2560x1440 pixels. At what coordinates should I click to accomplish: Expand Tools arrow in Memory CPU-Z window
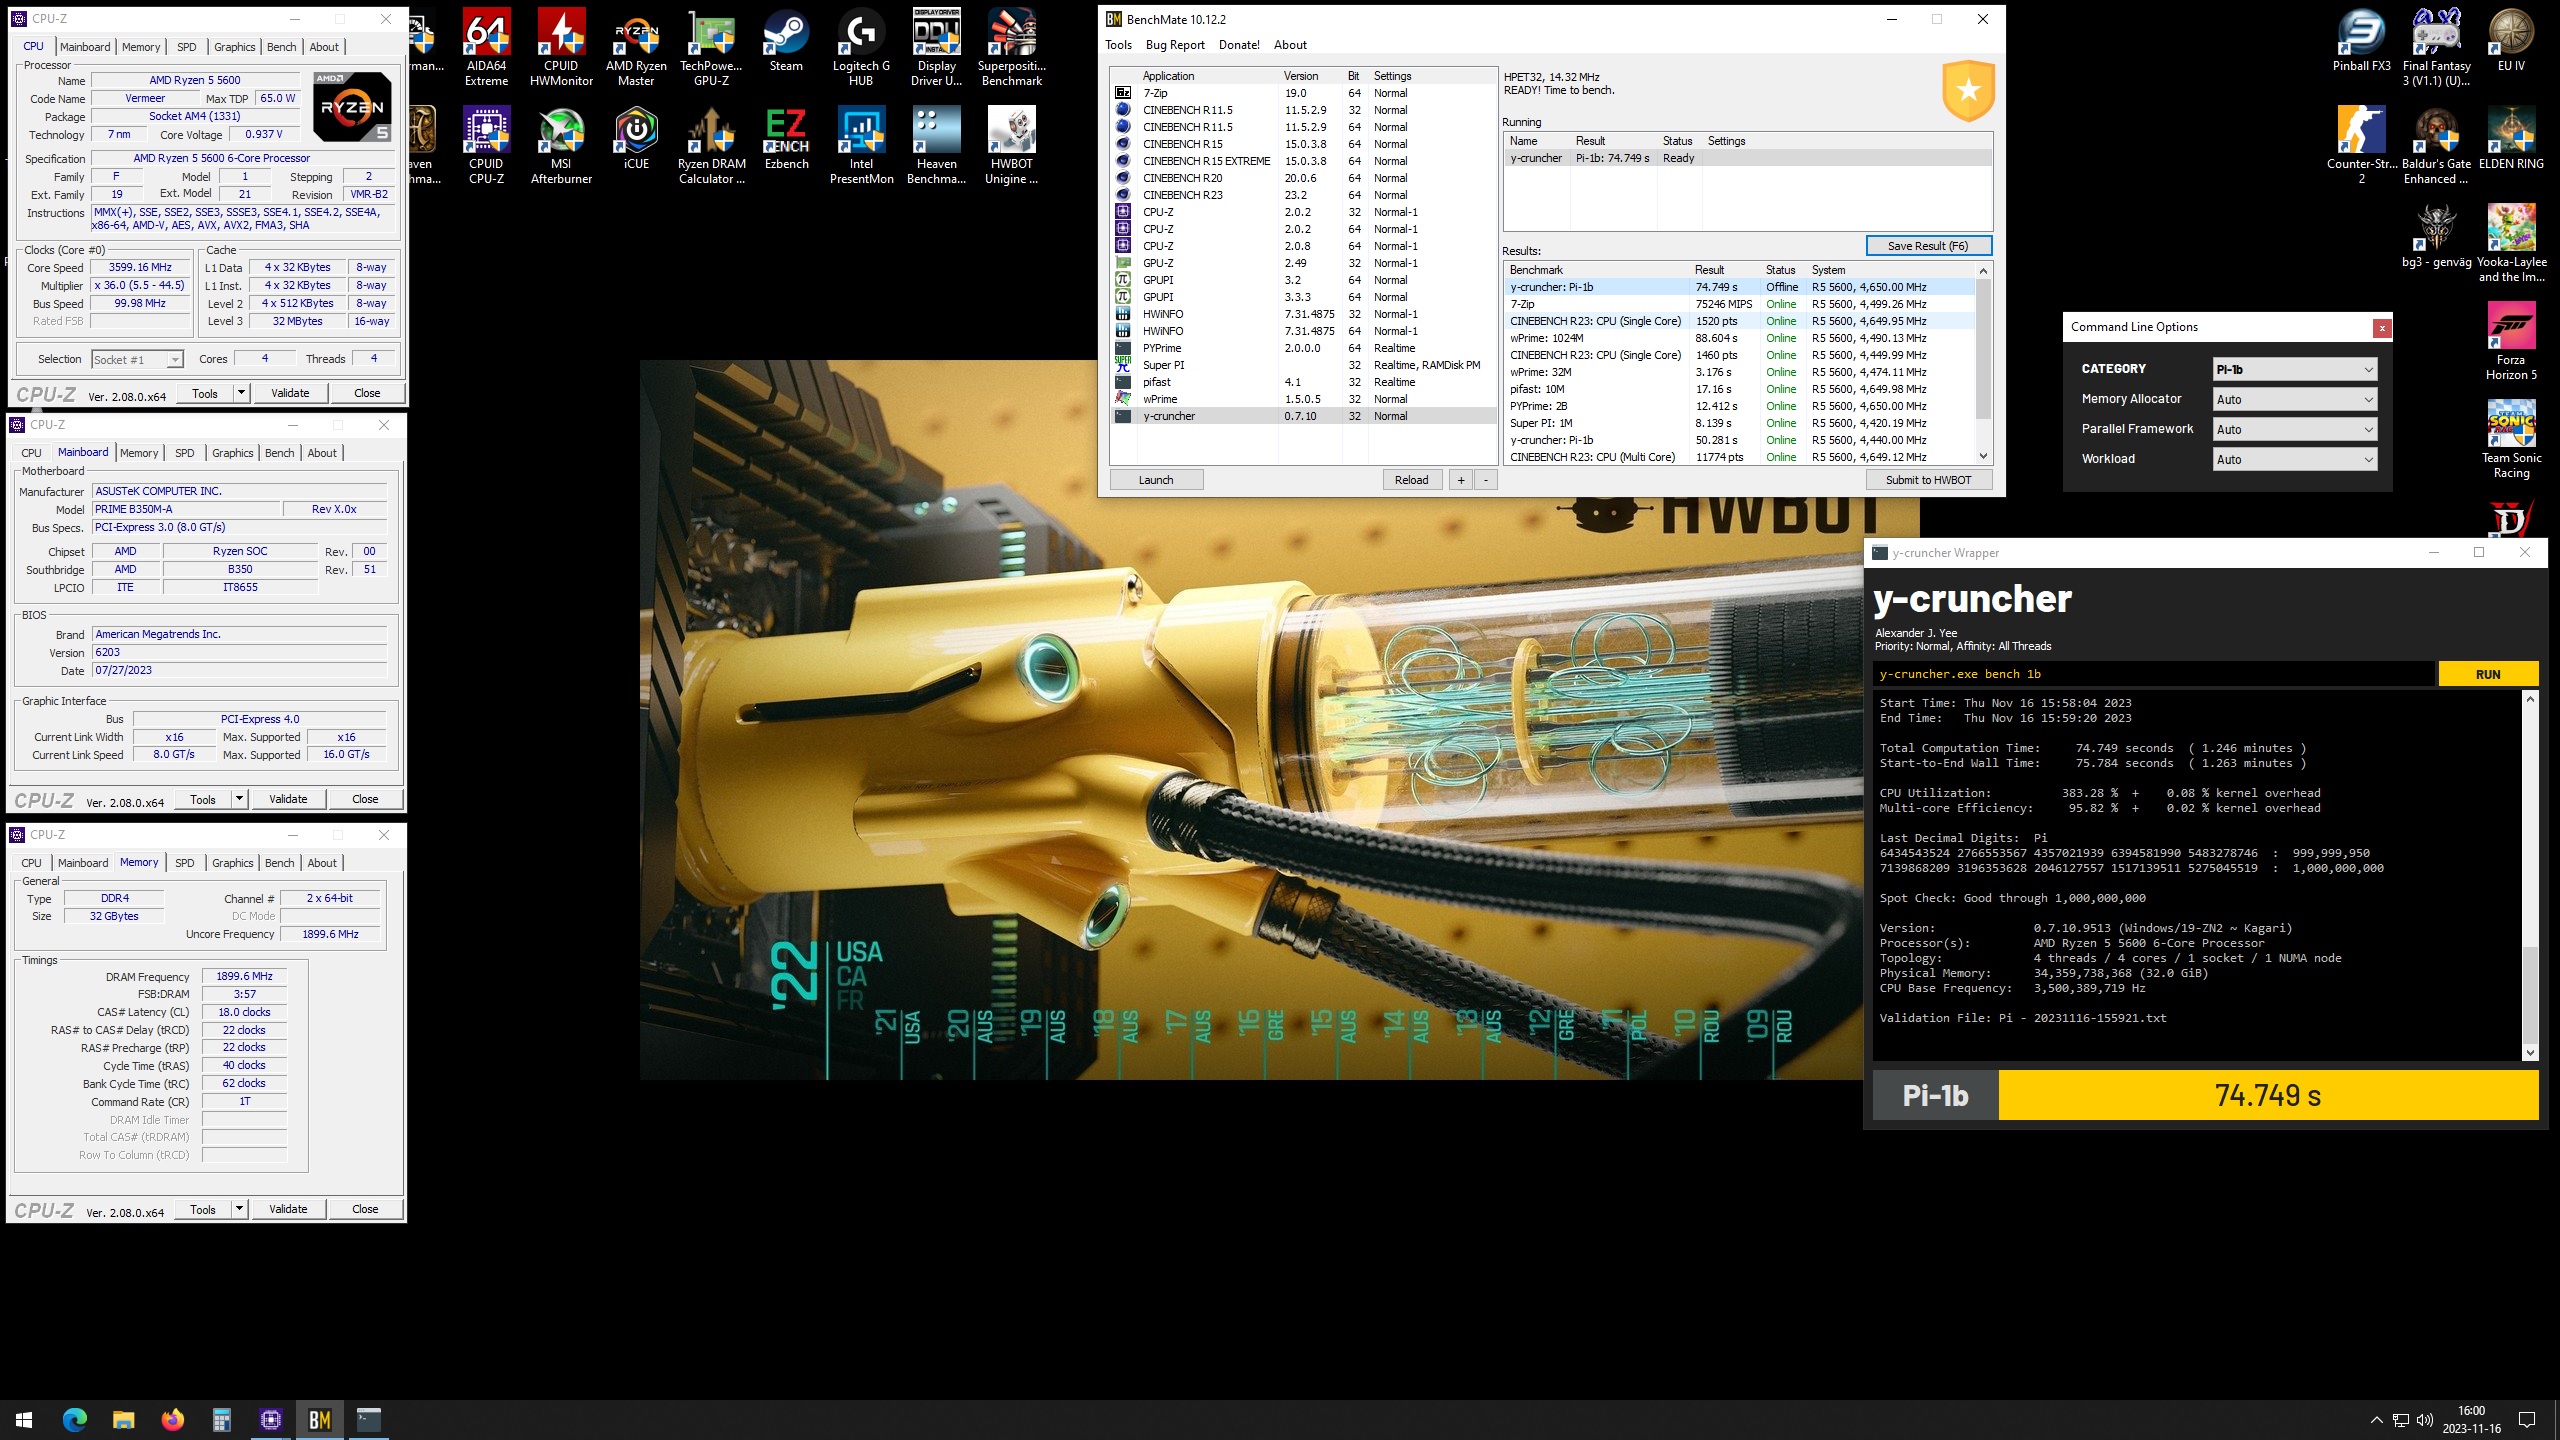click(239, 1209)
